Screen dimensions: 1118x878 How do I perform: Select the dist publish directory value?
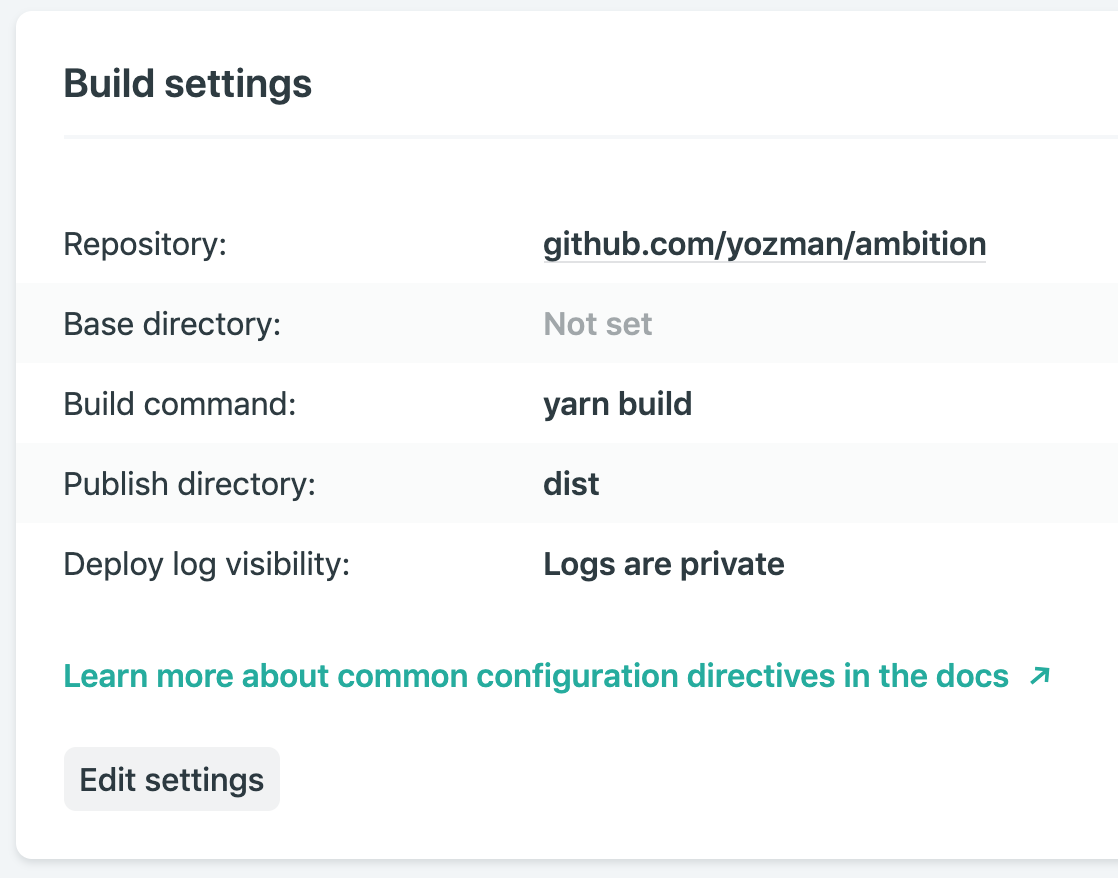coord(571,484)
